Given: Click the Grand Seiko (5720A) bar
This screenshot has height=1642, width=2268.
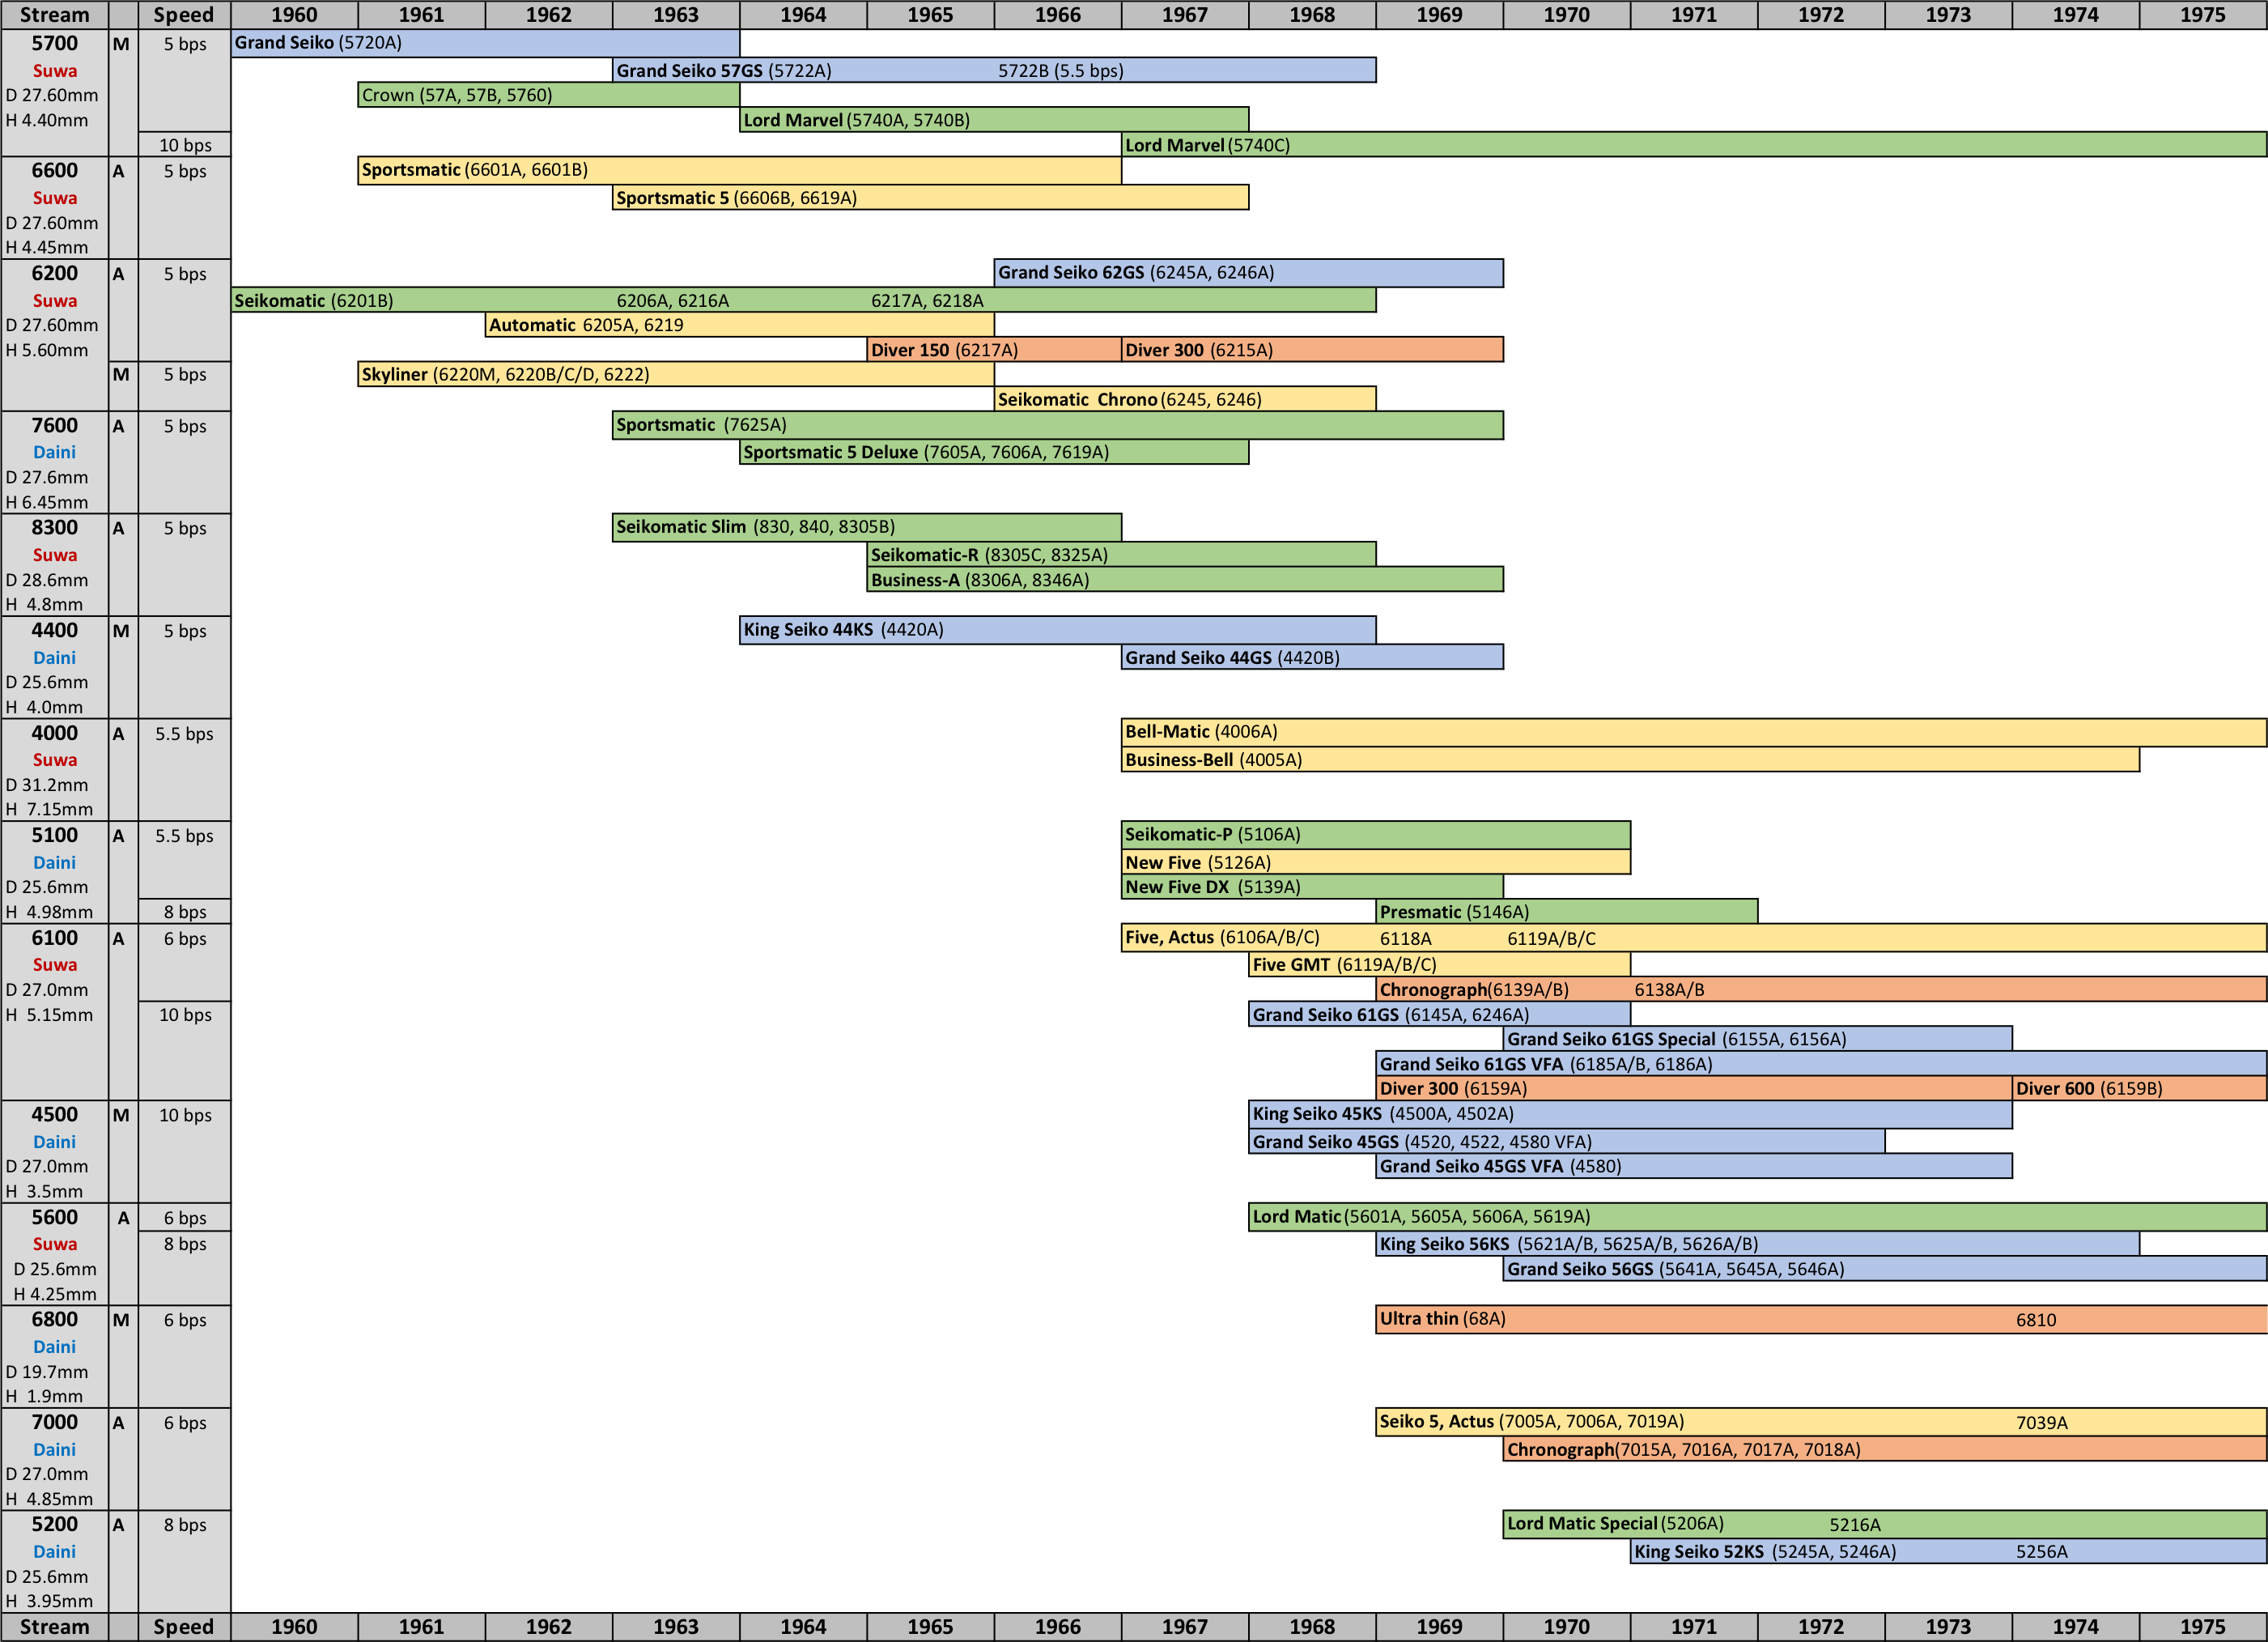Looking at the screenshot, I should pyautogui.click(x=485, y=43).
